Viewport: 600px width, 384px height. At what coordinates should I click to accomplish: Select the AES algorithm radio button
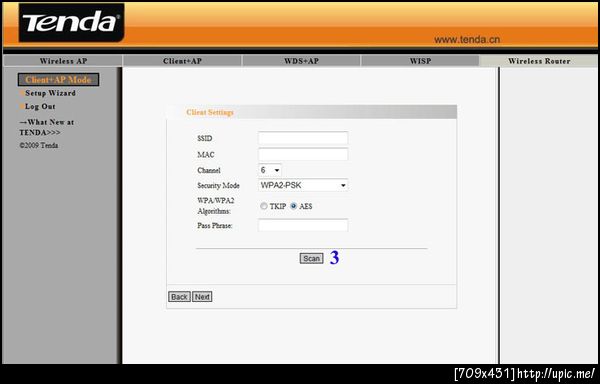tap(293, 206)
